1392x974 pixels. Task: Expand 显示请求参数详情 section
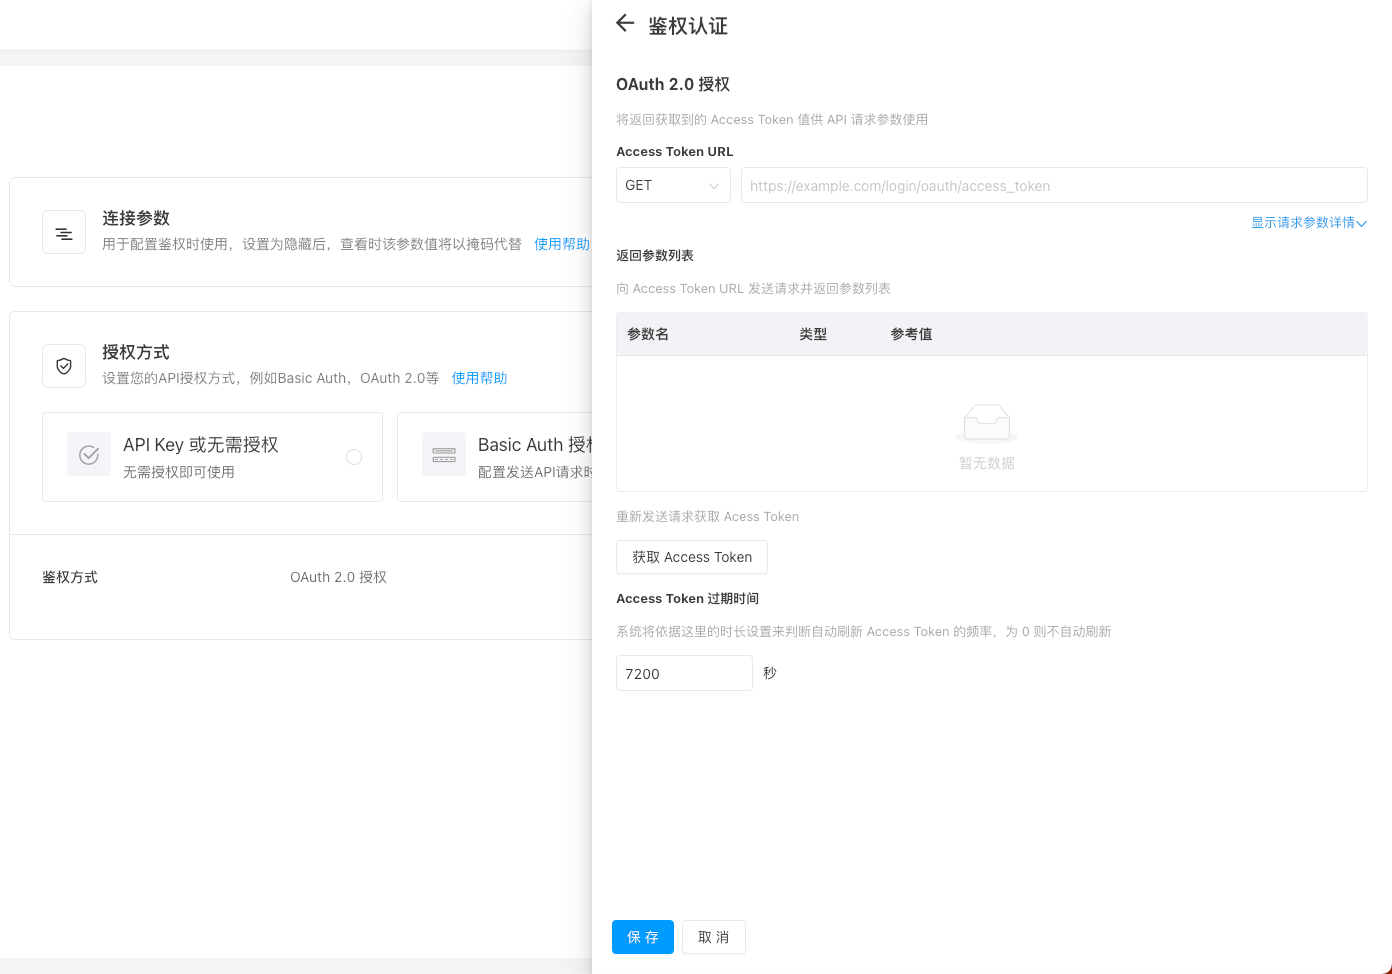[1308, 222]
